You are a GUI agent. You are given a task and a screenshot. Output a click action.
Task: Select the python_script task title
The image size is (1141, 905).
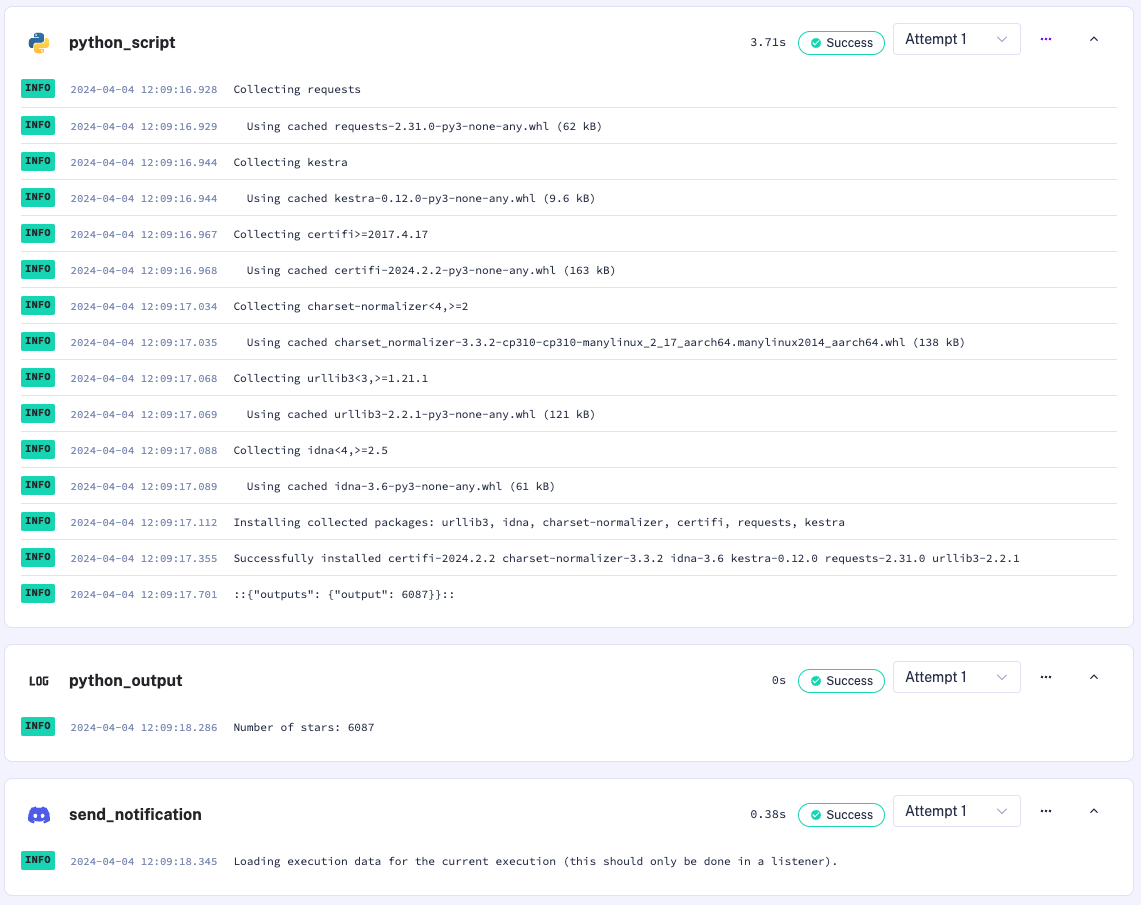pyautogui.click(x=121, y=42)
